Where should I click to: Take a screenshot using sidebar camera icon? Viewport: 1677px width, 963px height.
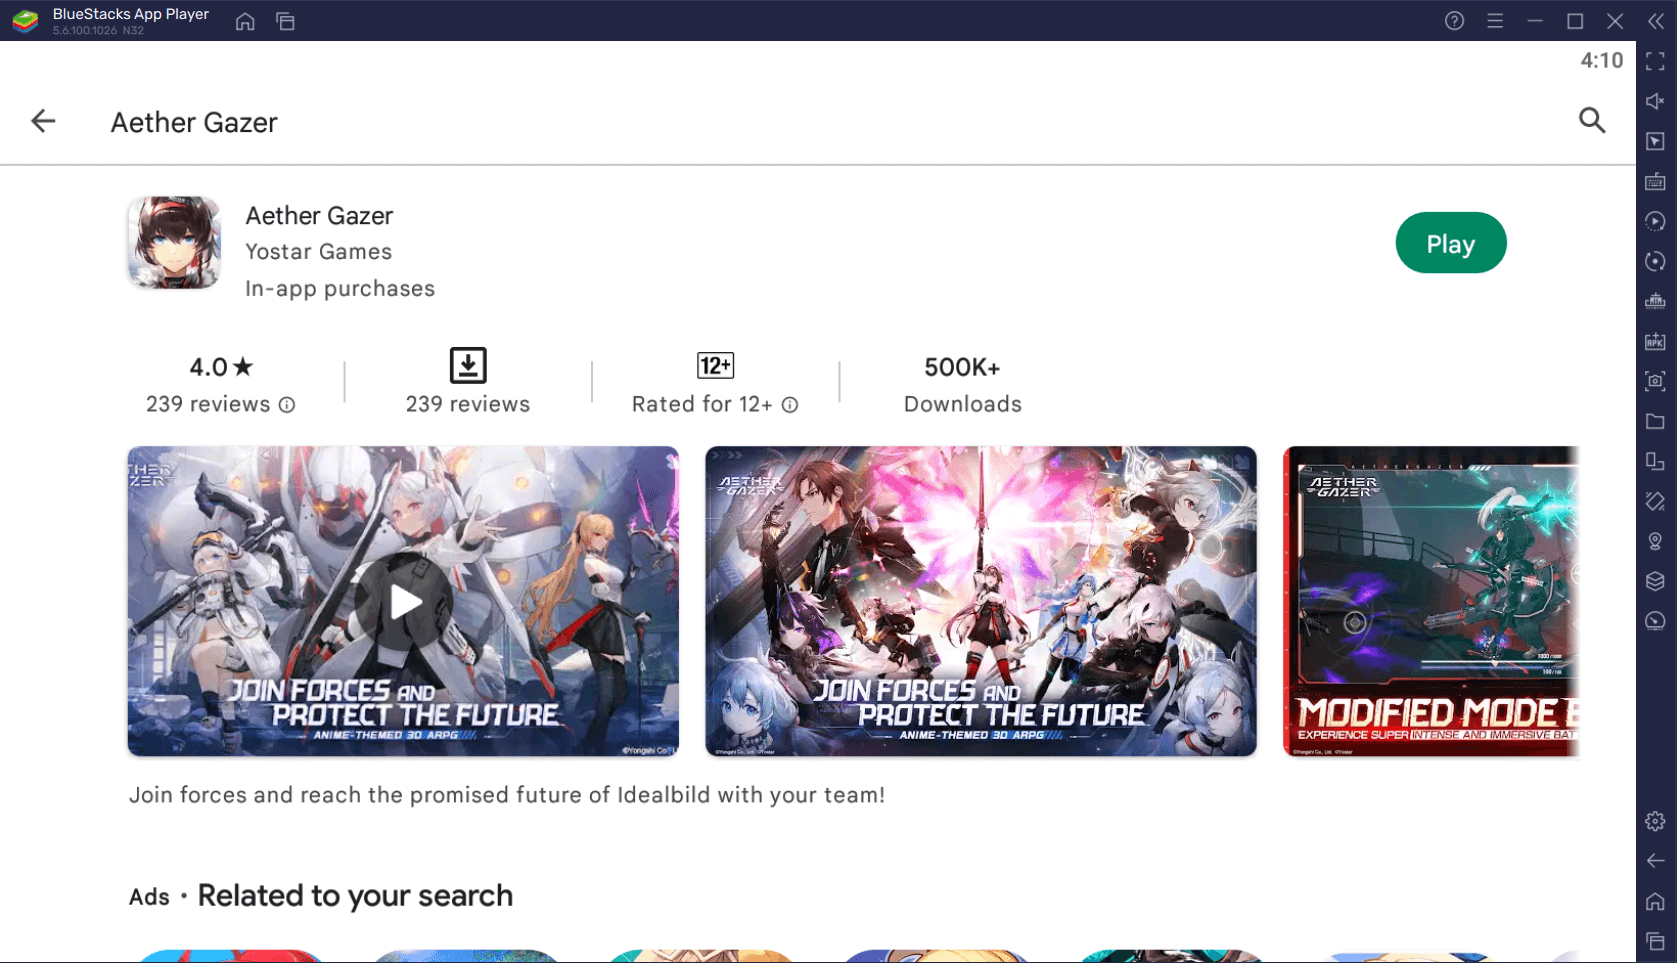[1655, 382]
